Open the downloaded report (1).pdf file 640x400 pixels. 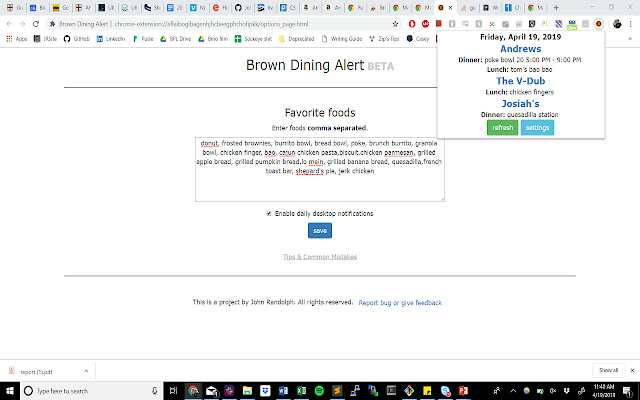pyautogui.click(x=36, y=372)
